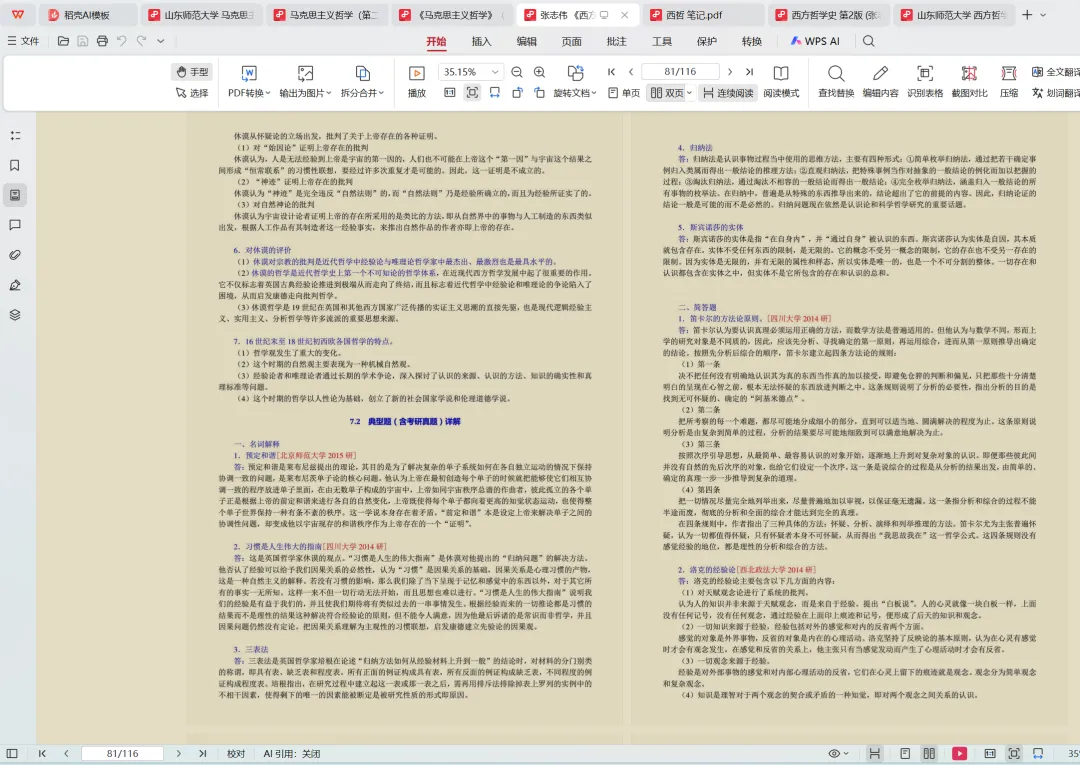Go to next page in toolbar

tap(730, 72)
